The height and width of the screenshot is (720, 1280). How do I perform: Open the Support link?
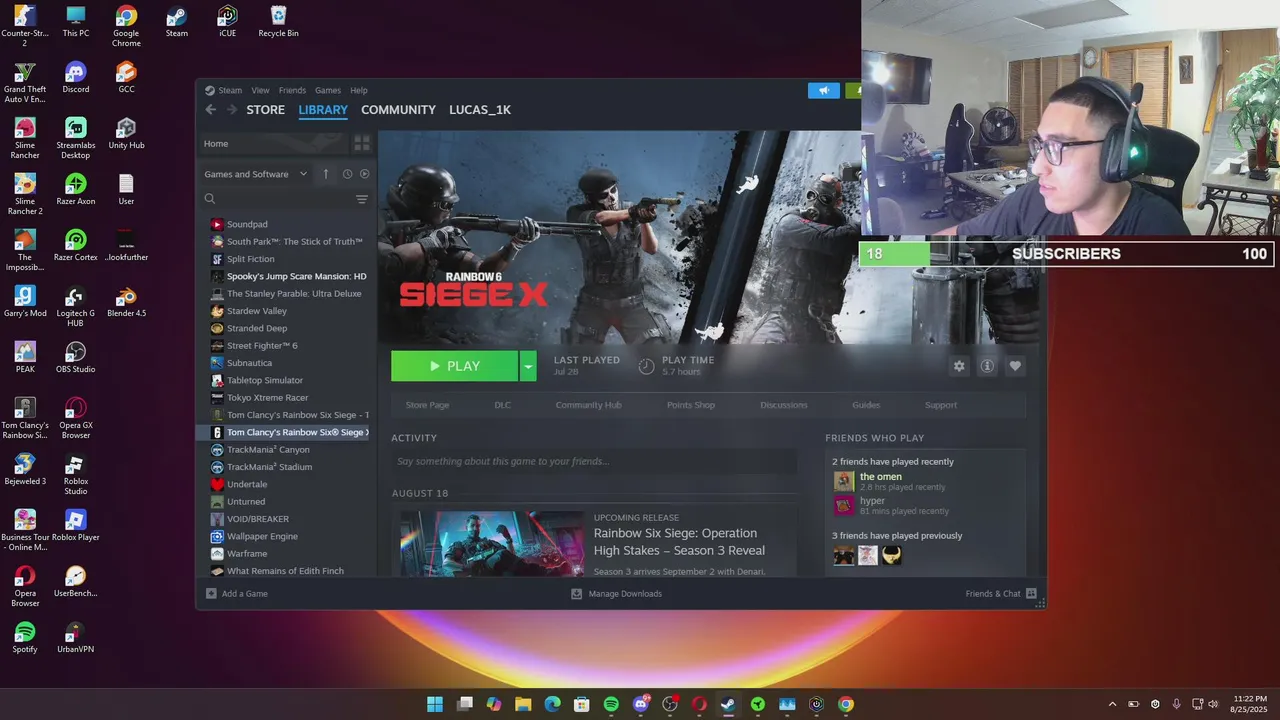(941, 405)
